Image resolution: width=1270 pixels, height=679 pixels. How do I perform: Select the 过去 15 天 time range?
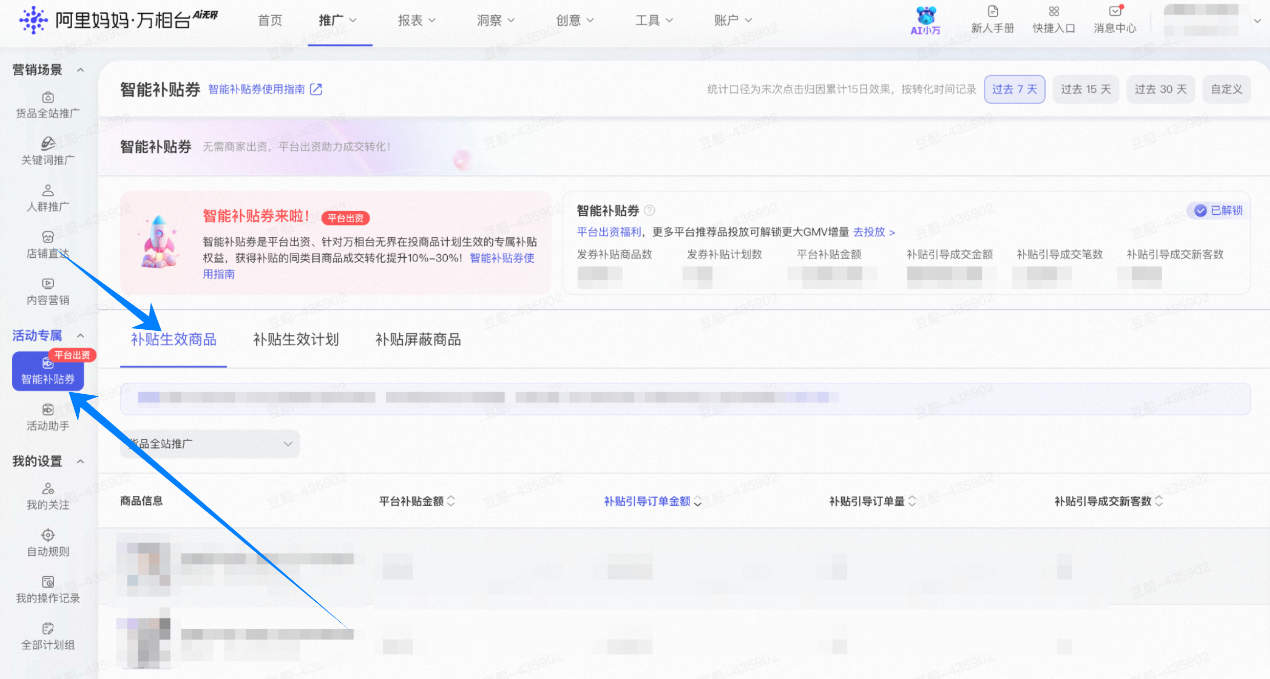1086,89
